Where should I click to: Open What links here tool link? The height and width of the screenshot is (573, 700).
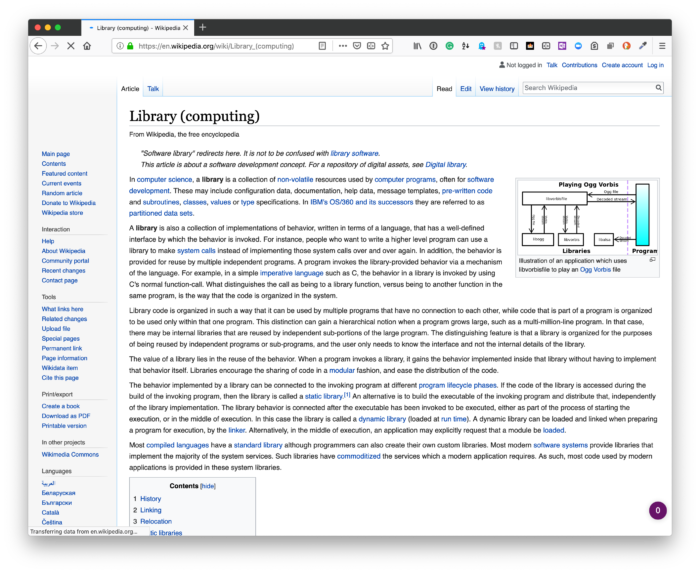(62, 309)
